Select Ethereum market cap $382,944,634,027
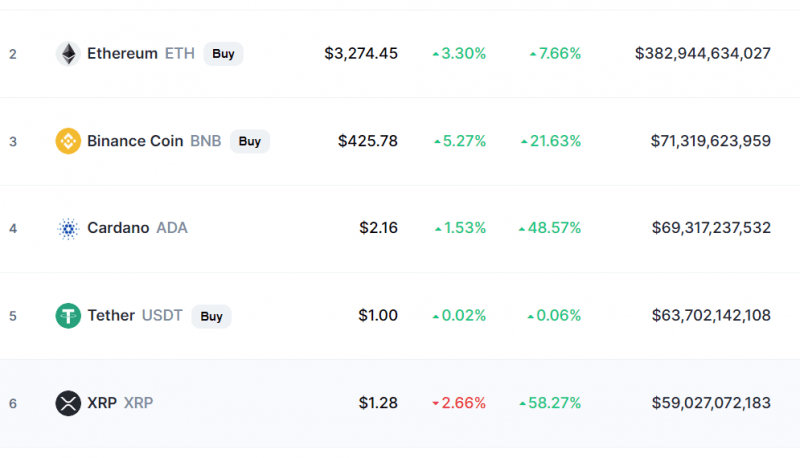Image resolution: width=800 pixels, height=458 pixels. pos(703,54)
